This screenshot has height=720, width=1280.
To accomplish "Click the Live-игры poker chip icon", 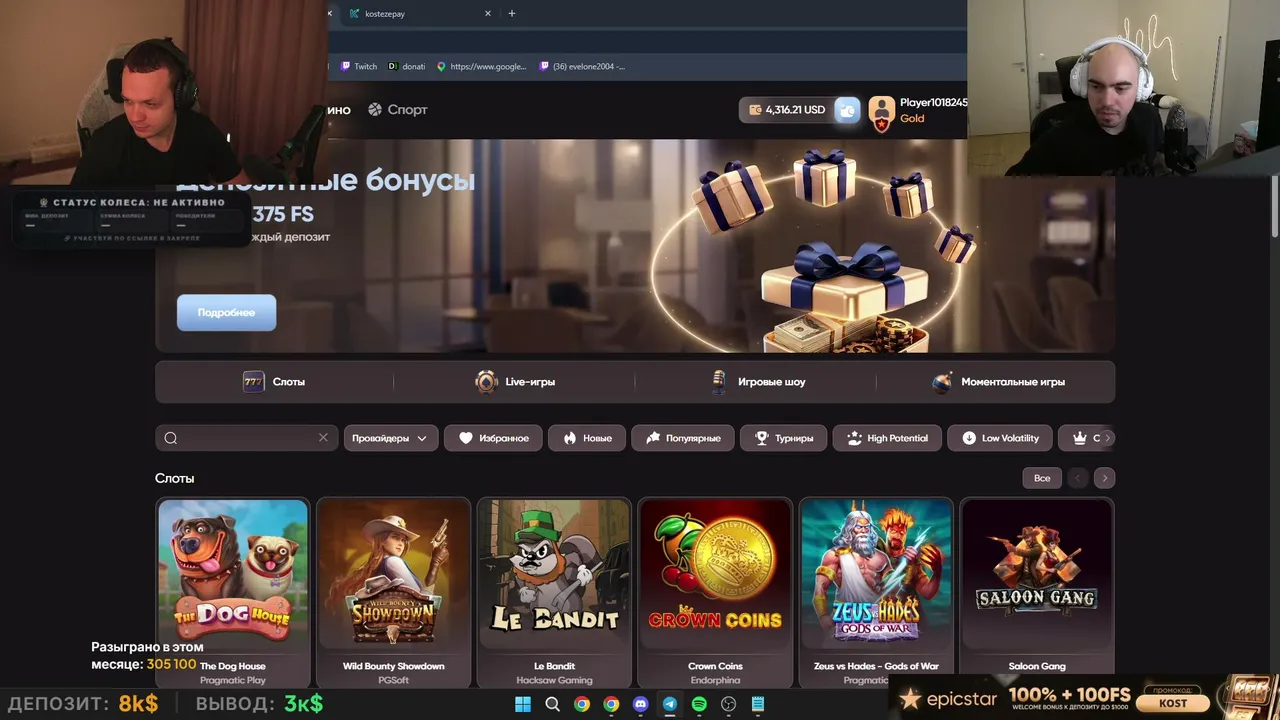I will click(486, 382).
